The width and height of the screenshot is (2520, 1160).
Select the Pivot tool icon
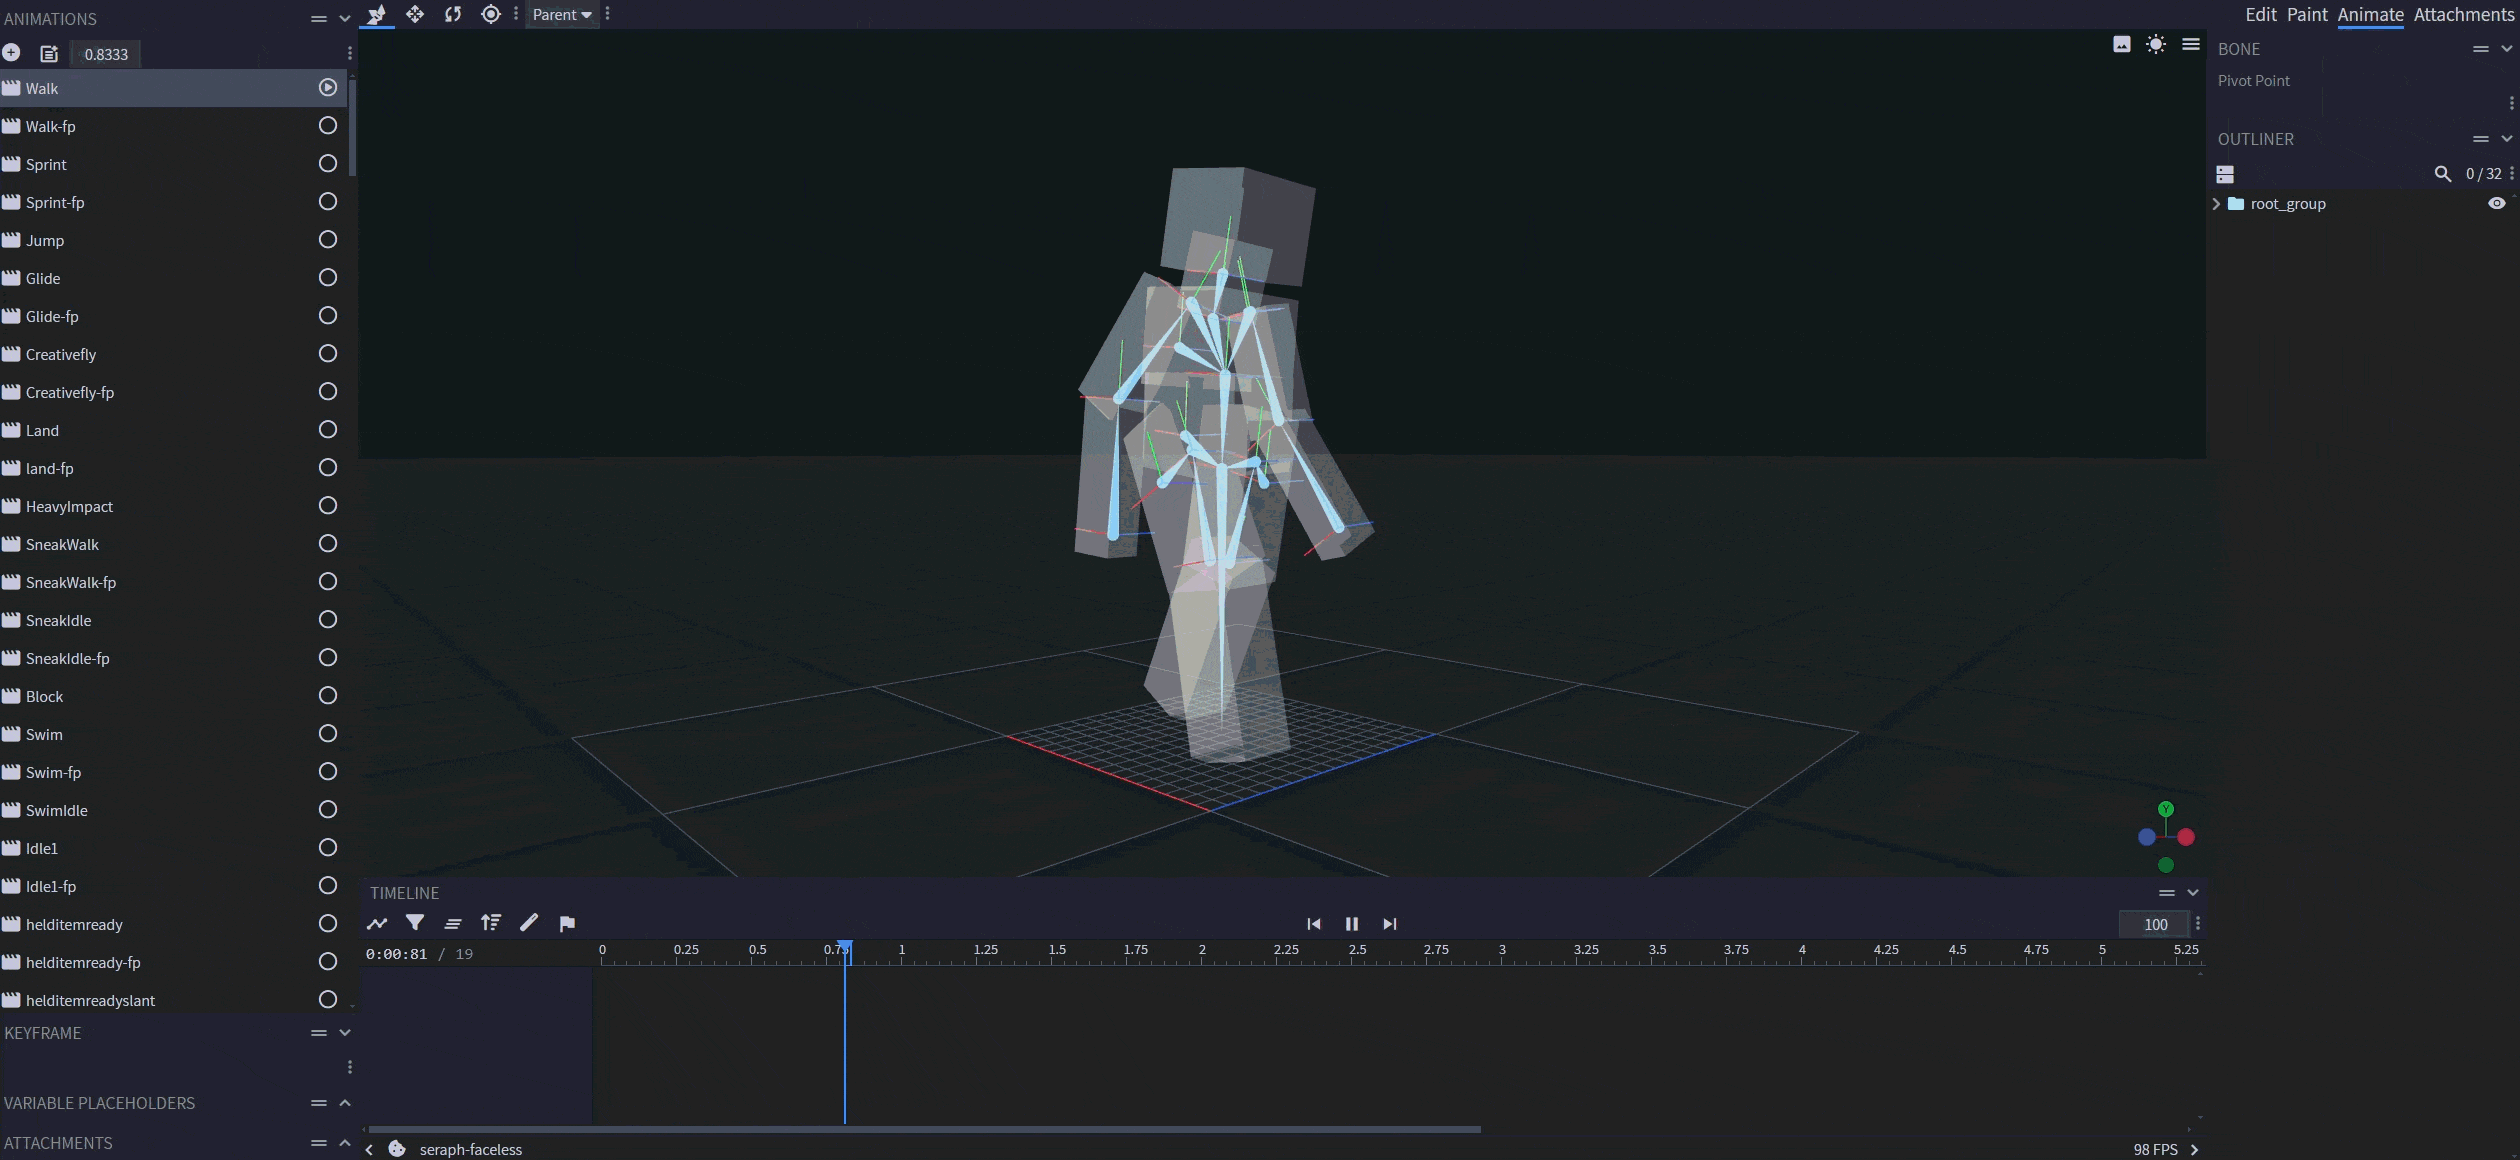pos(490,14)
